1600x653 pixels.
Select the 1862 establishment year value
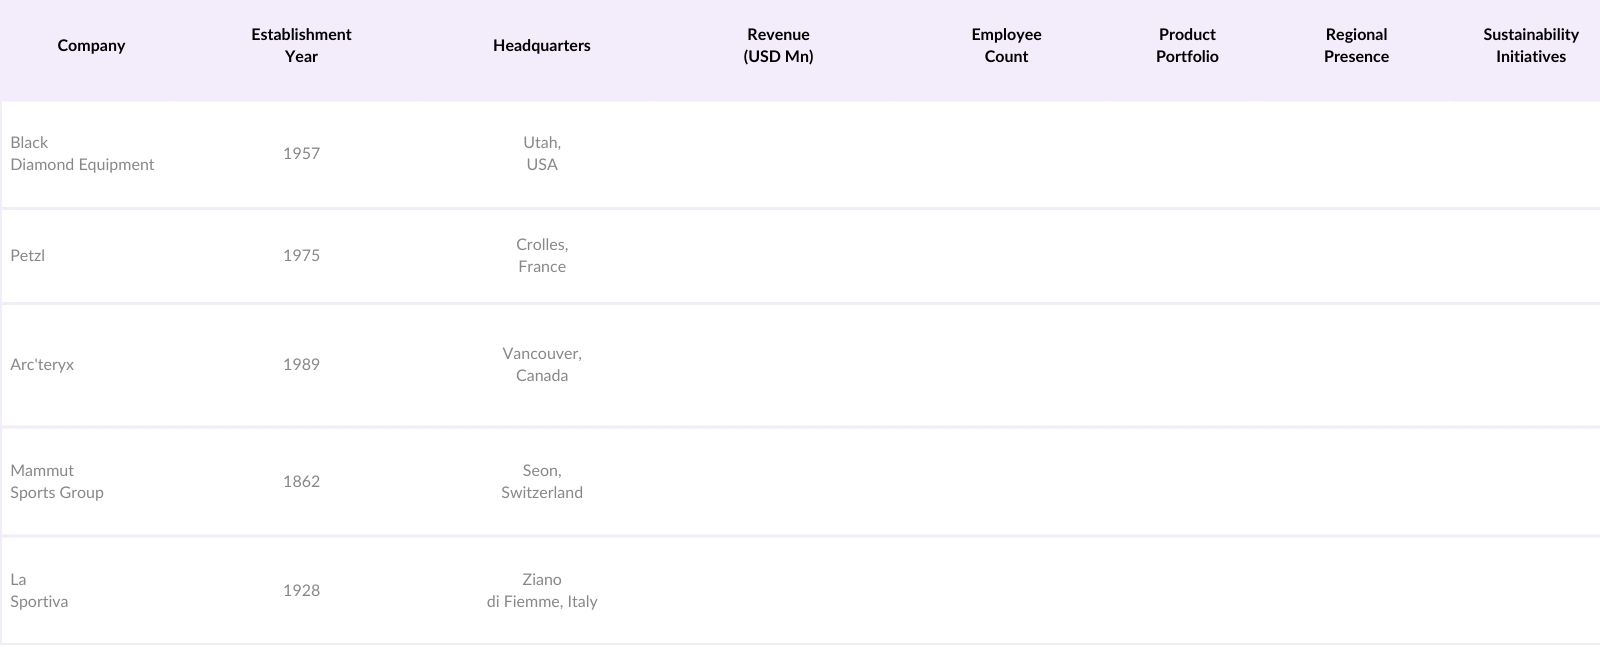click(x=301, y=482)
